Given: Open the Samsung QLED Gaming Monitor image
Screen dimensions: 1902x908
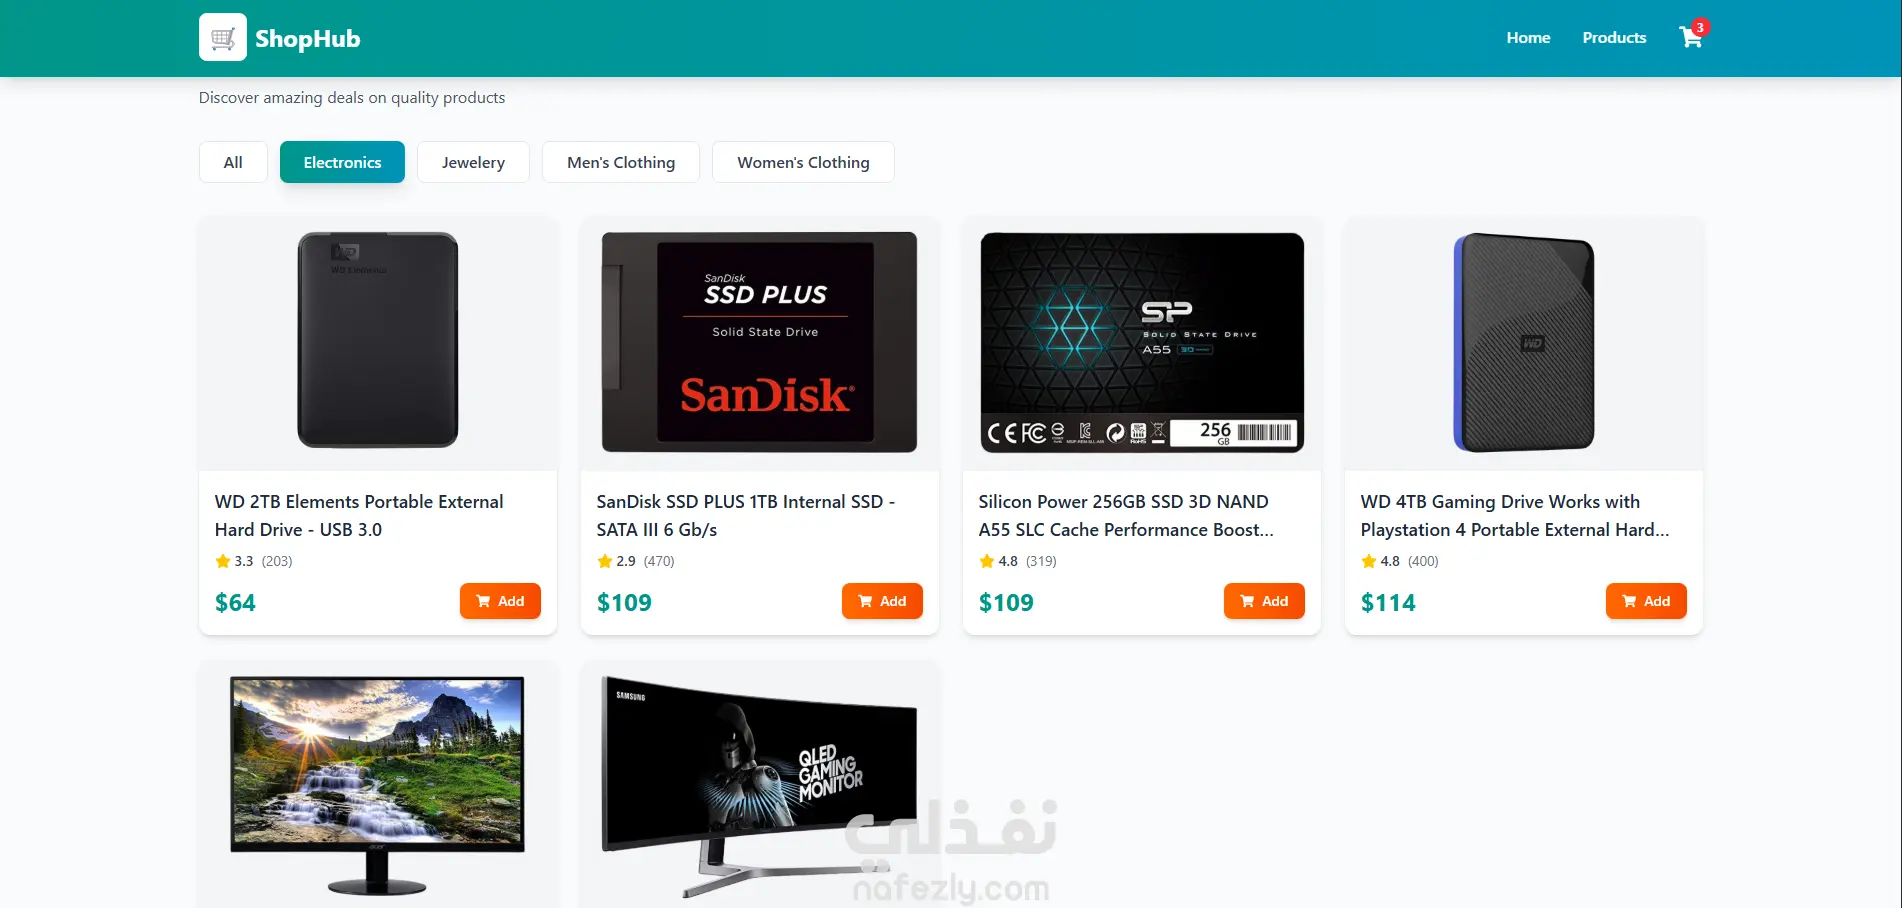Looking at the screenshot, I should pos(760,787).
